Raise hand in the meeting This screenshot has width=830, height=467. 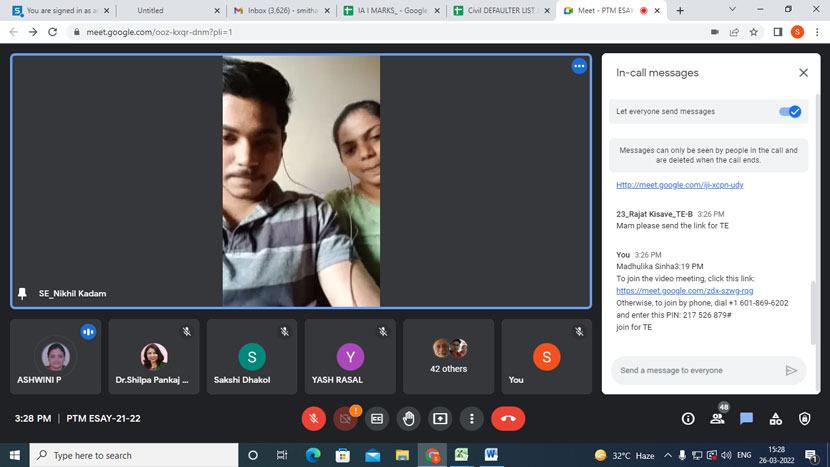(408, 419)
